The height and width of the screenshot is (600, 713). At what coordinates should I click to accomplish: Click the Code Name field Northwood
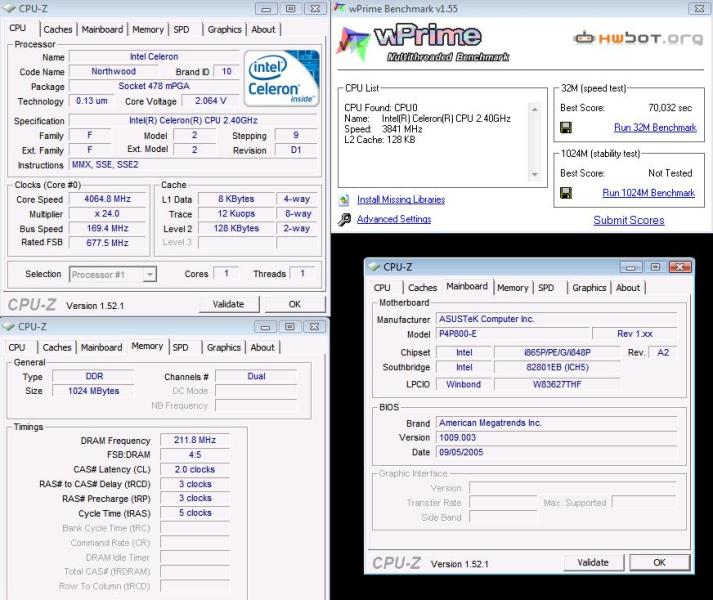point(113,71)
